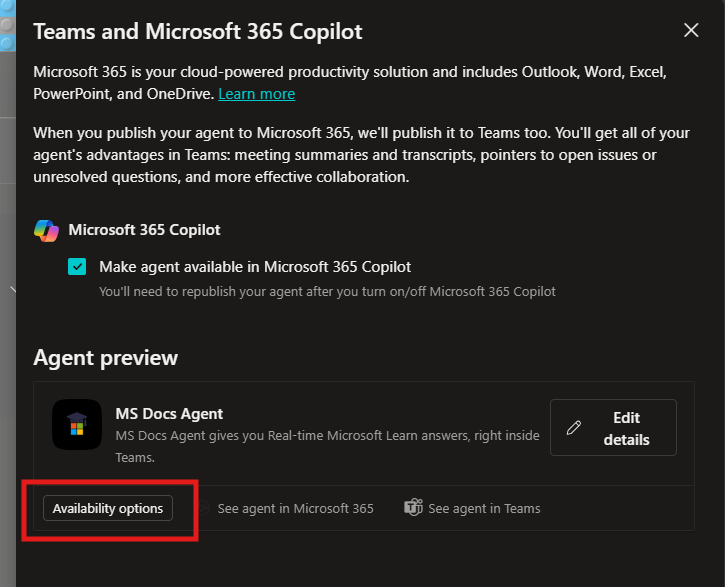Open the Learn more link
The image size is (725, 587).
coord(256,94)
